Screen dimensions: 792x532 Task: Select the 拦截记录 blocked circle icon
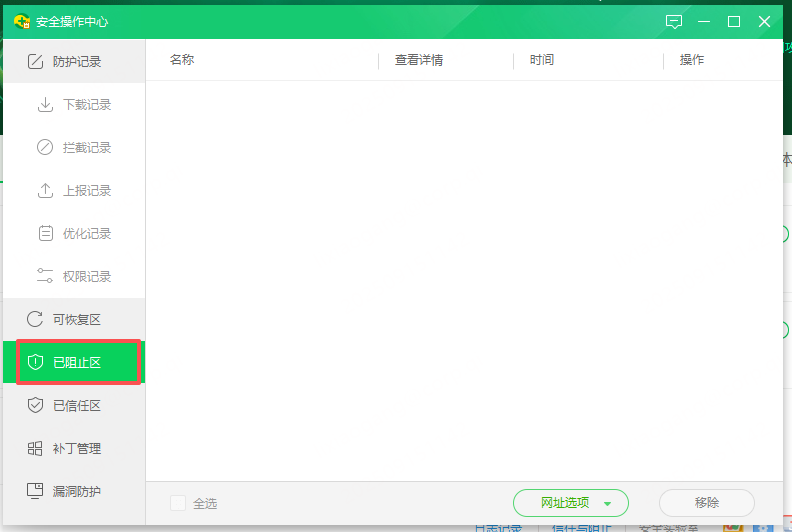(45, 148)
